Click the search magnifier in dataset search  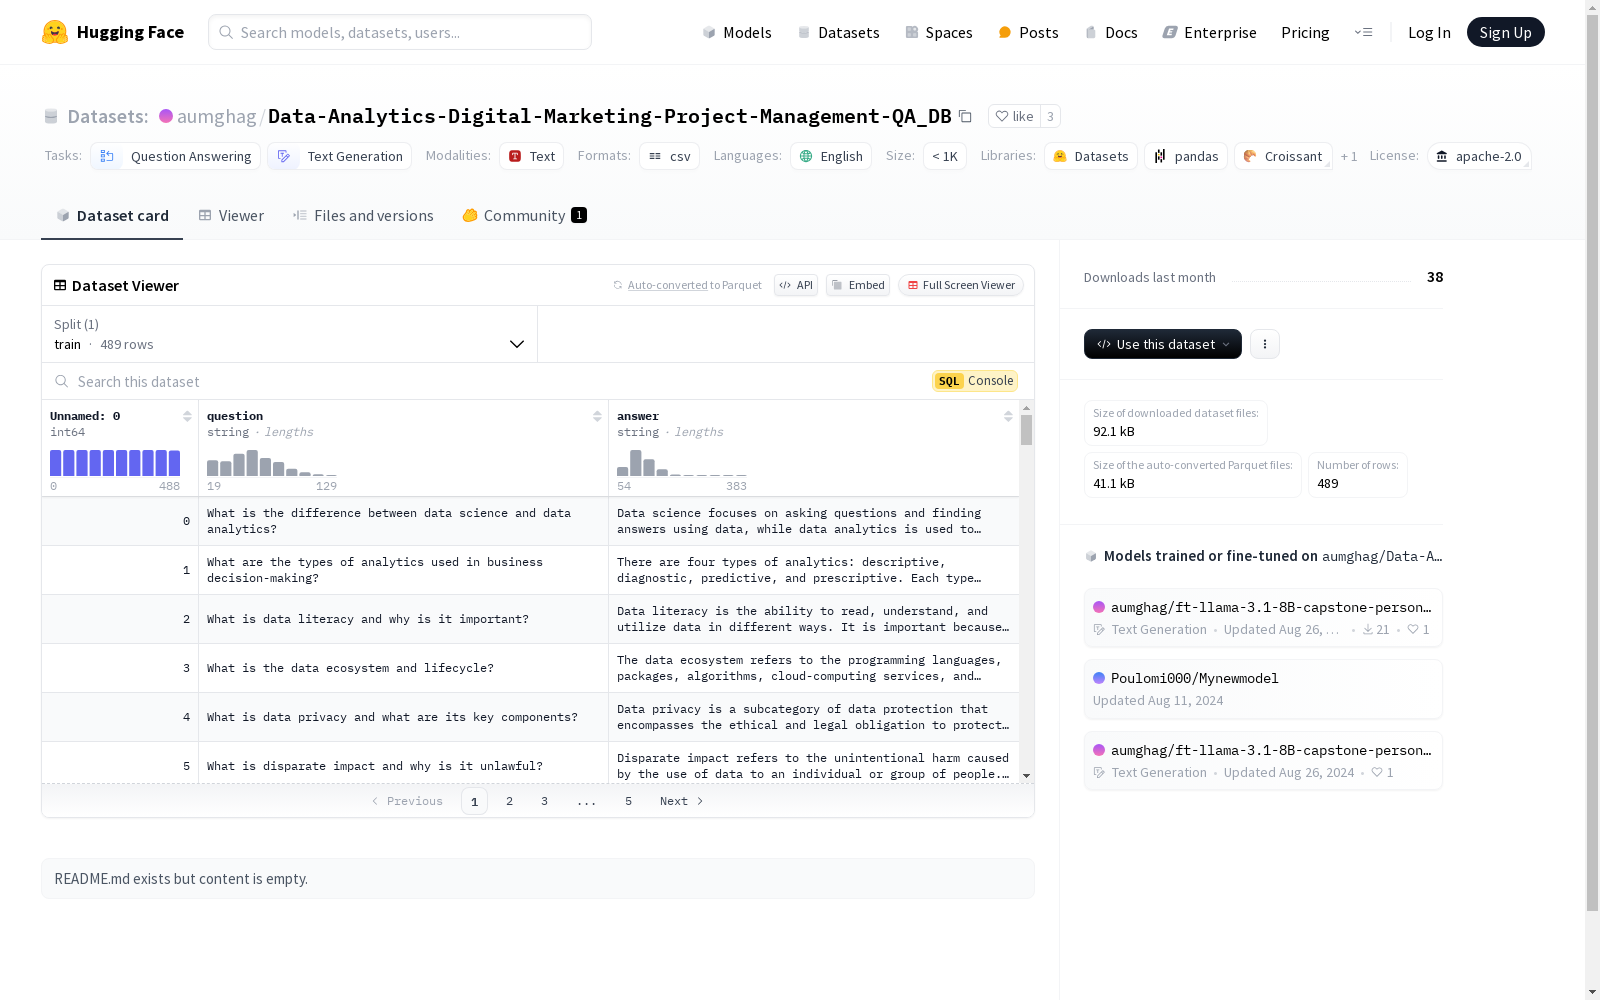point(62,381)
